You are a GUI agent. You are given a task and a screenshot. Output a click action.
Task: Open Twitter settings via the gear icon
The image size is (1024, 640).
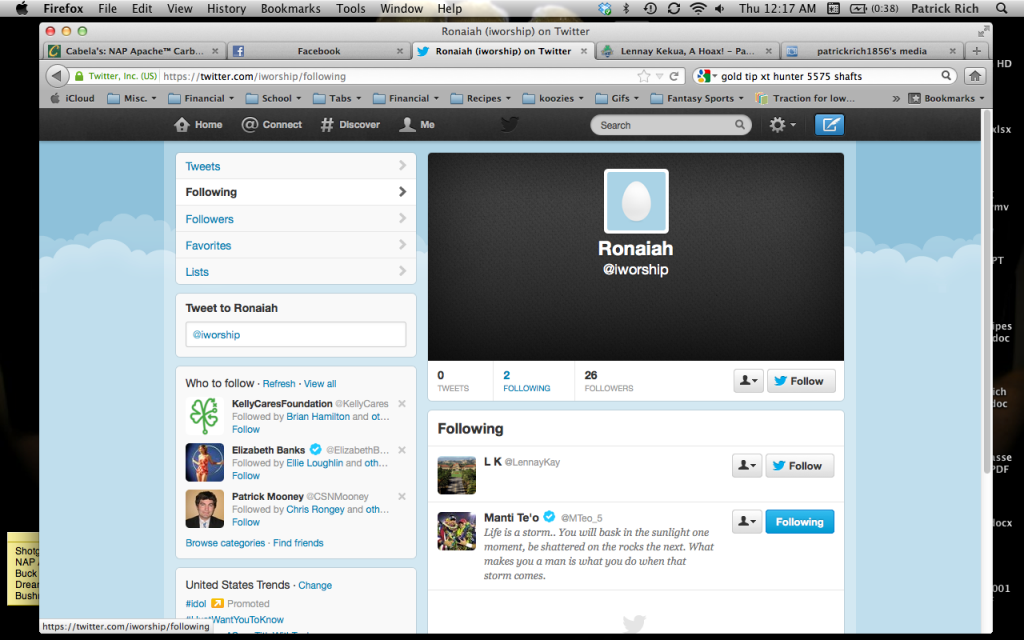[778, 124]
